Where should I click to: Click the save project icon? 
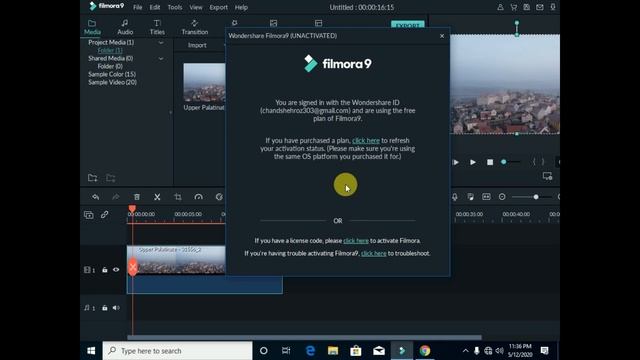pos(527,7)
